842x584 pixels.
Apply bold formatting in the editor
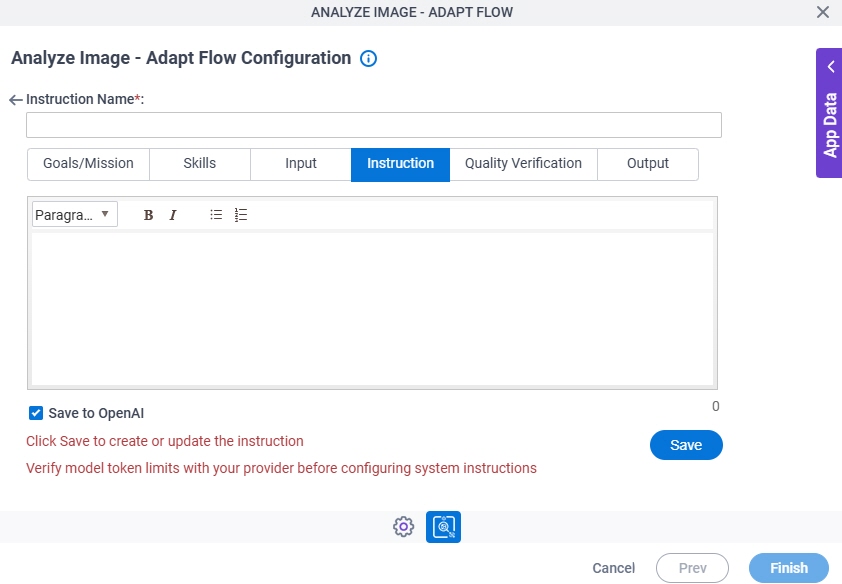(x=149, y=215)
